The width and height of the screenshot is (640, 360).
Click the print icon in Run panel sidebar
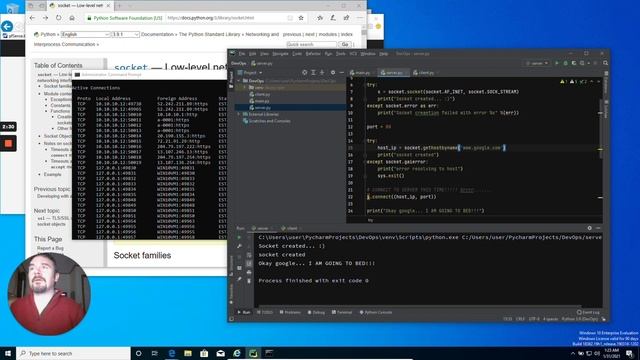pos(249,272)
